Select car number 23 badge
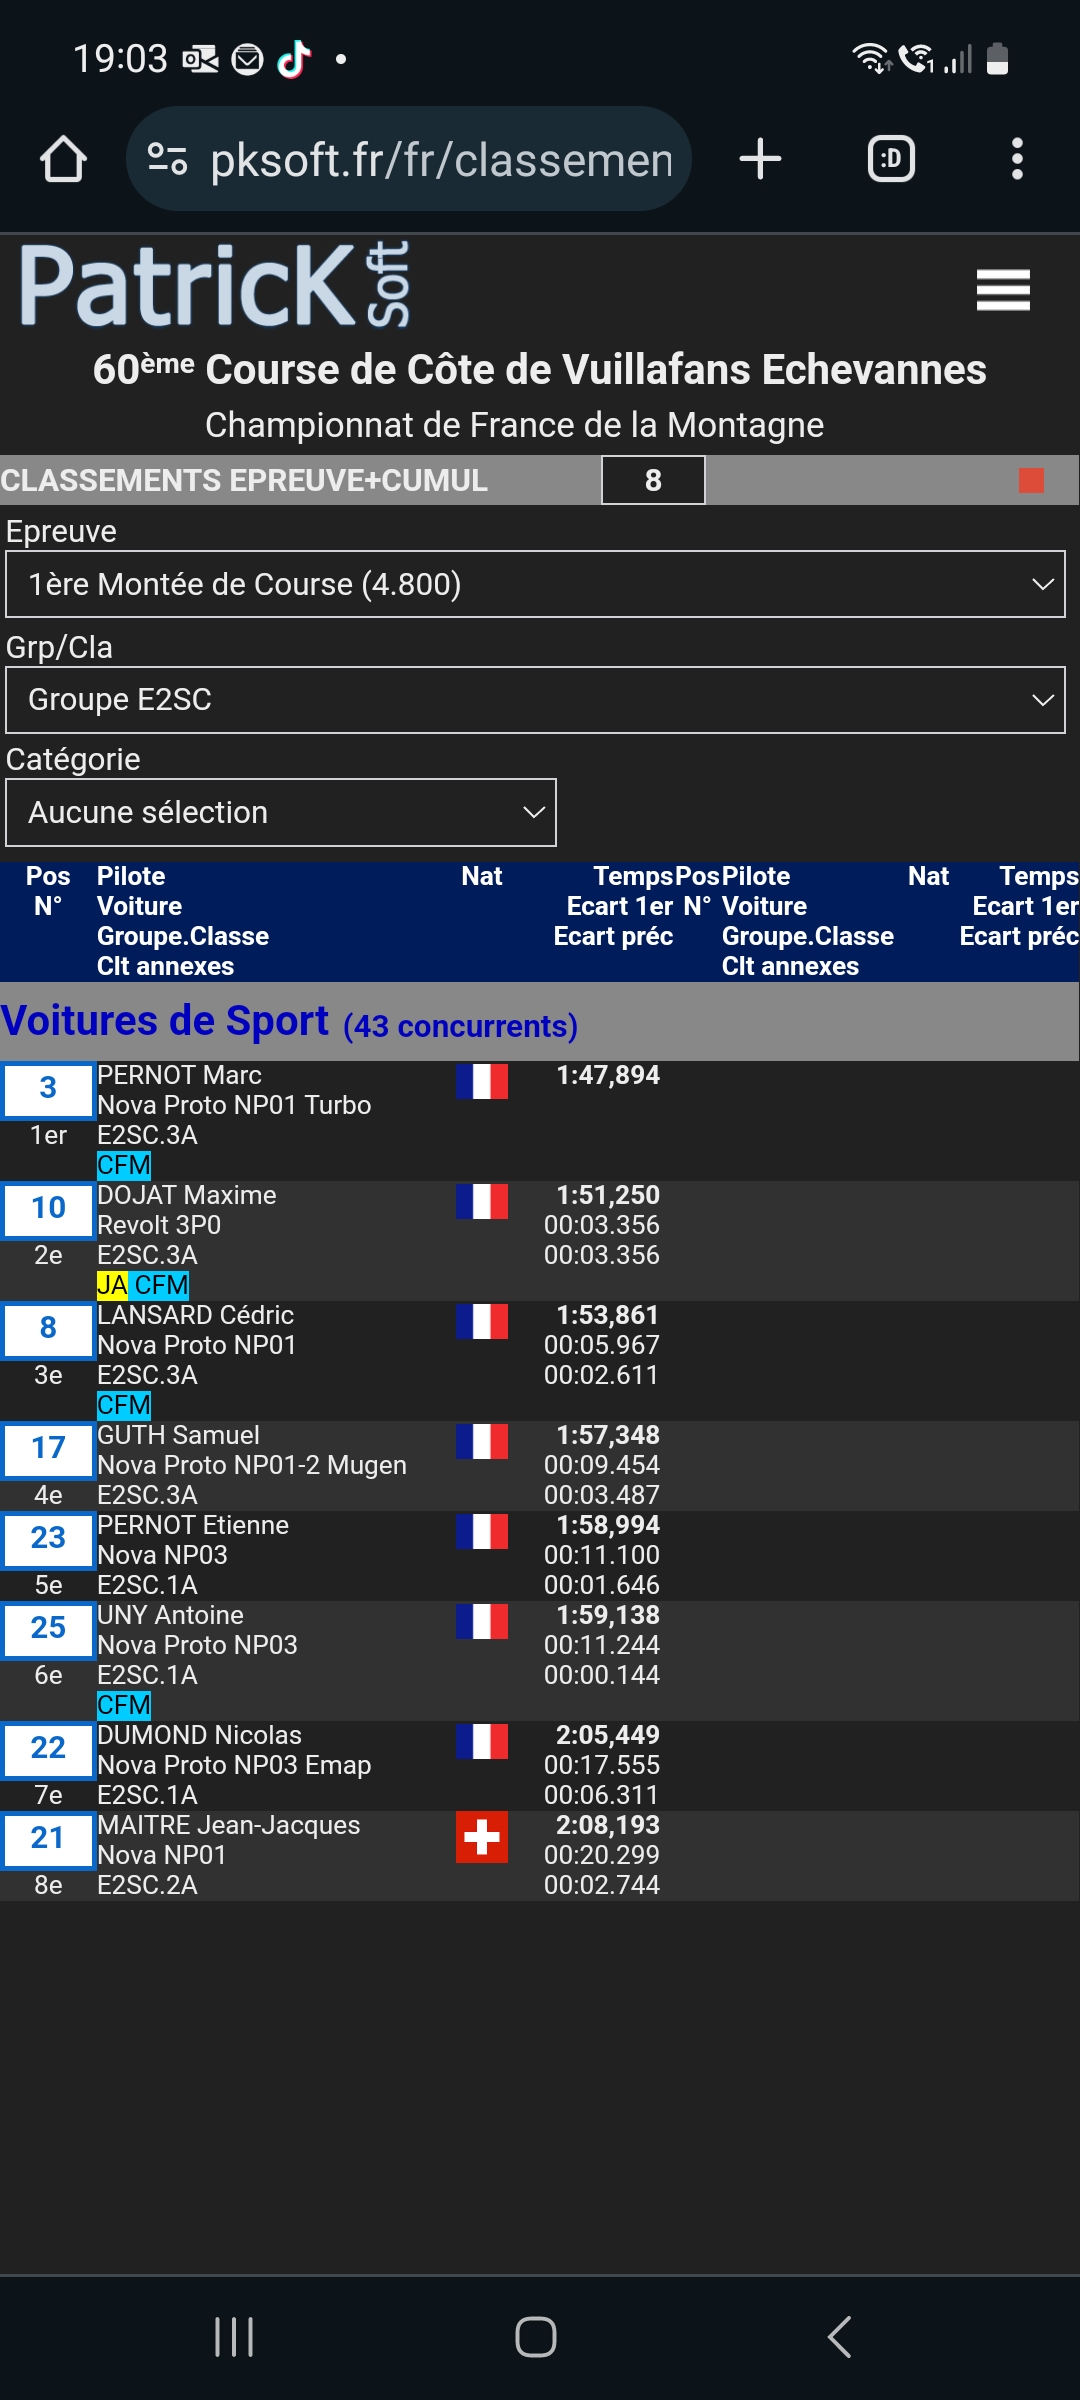 coord(48,1539)
